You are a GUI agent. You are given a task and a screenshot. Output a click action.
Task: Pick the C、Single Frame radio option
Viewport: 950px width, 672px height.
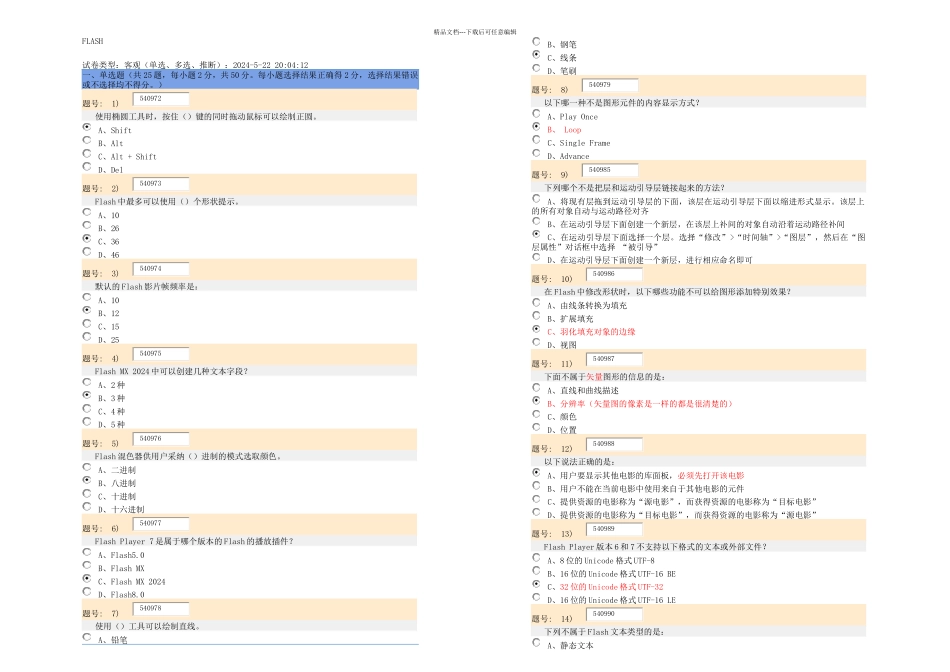point(536,139)
